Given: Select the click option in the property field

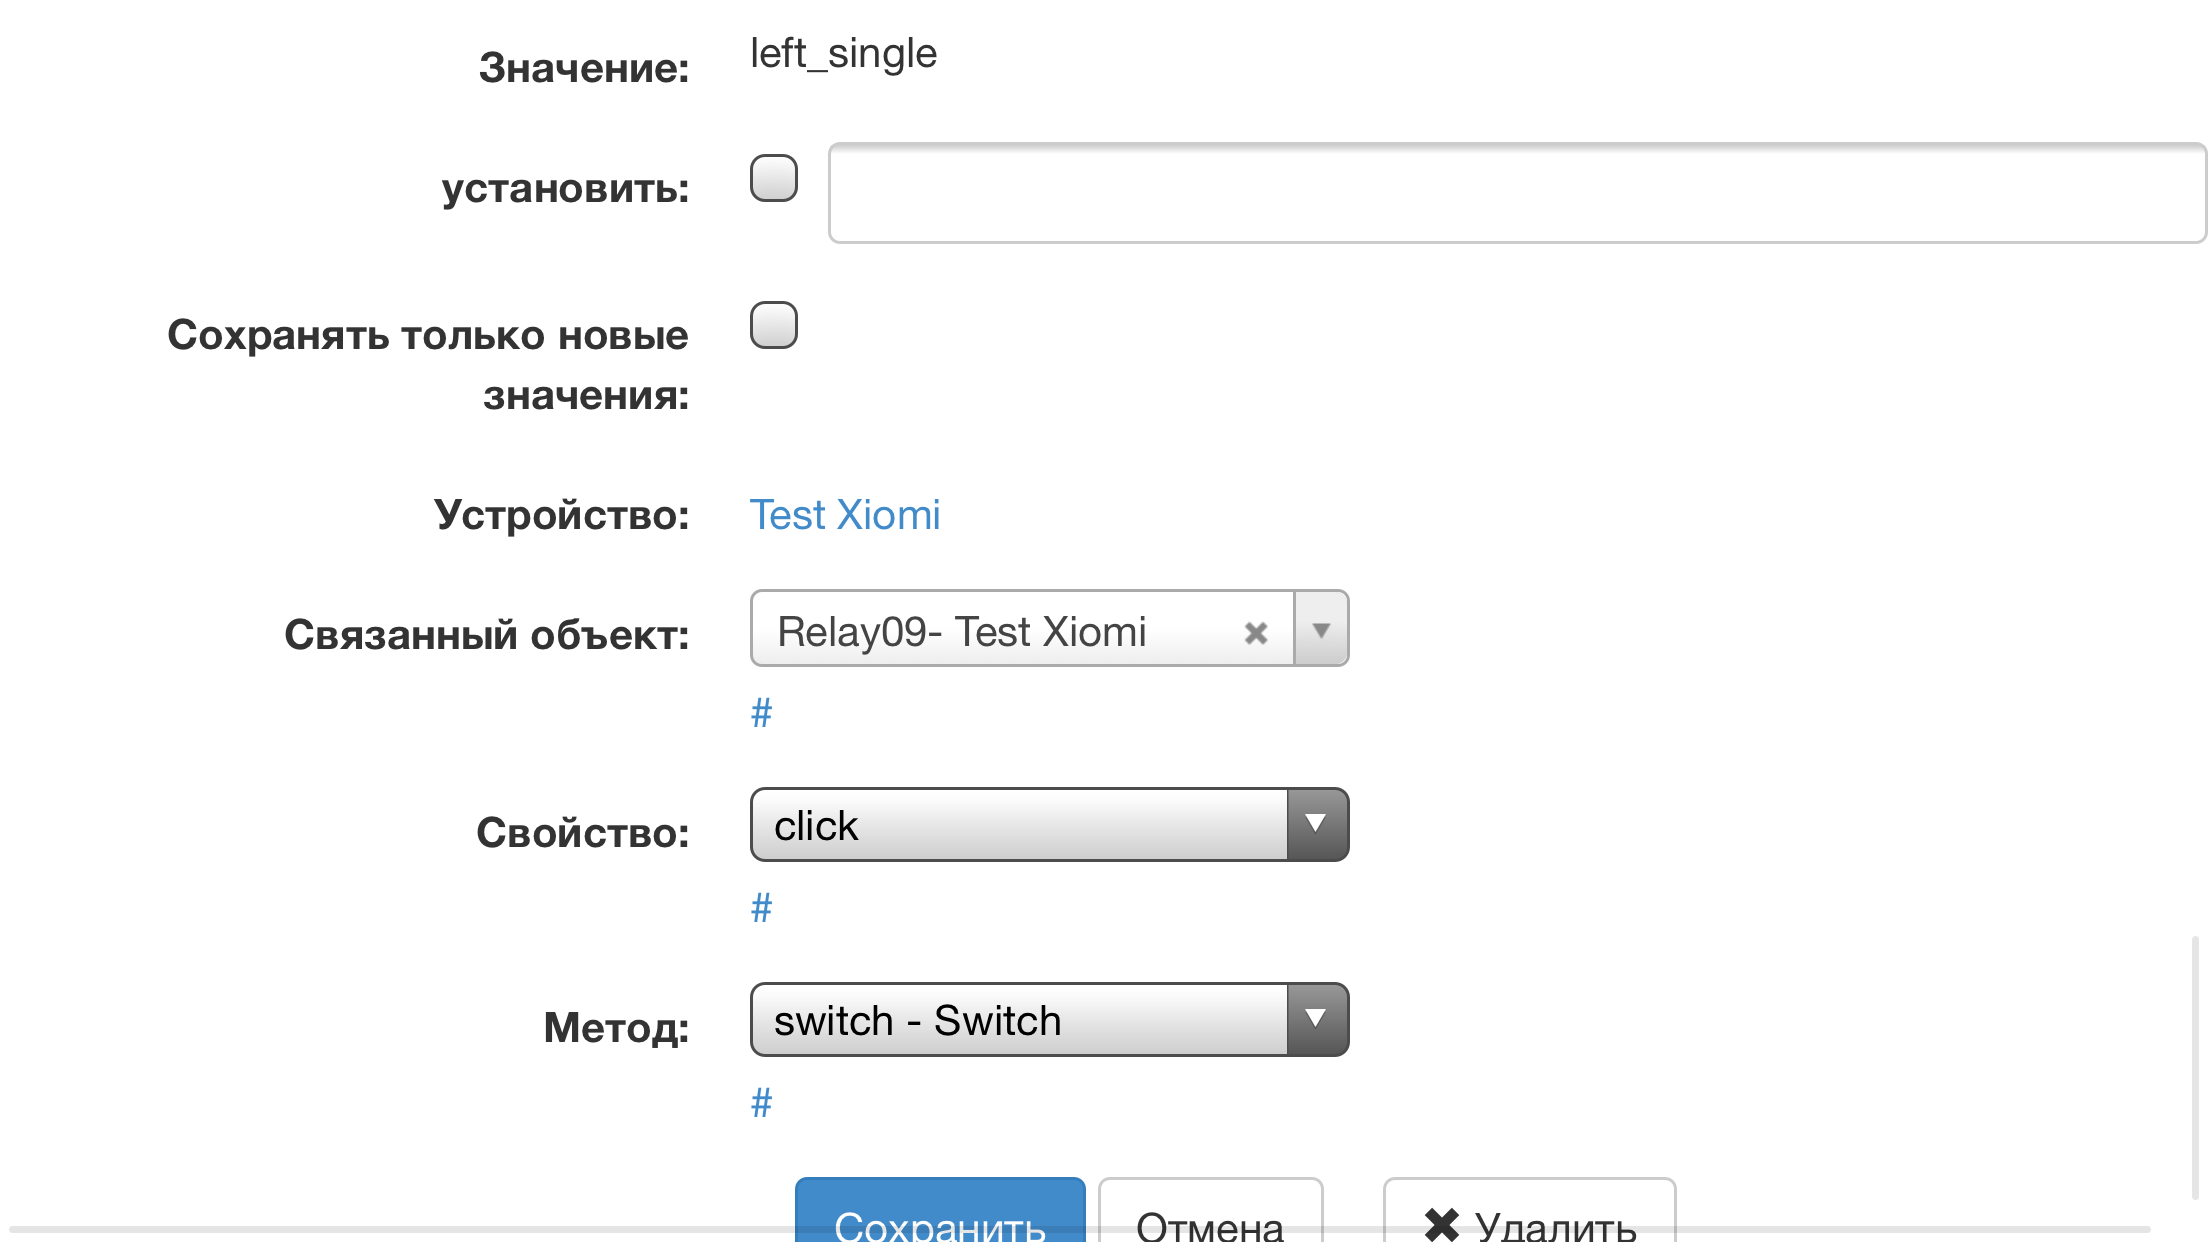Looking at the screenshot, I should tap(1020, 824).
